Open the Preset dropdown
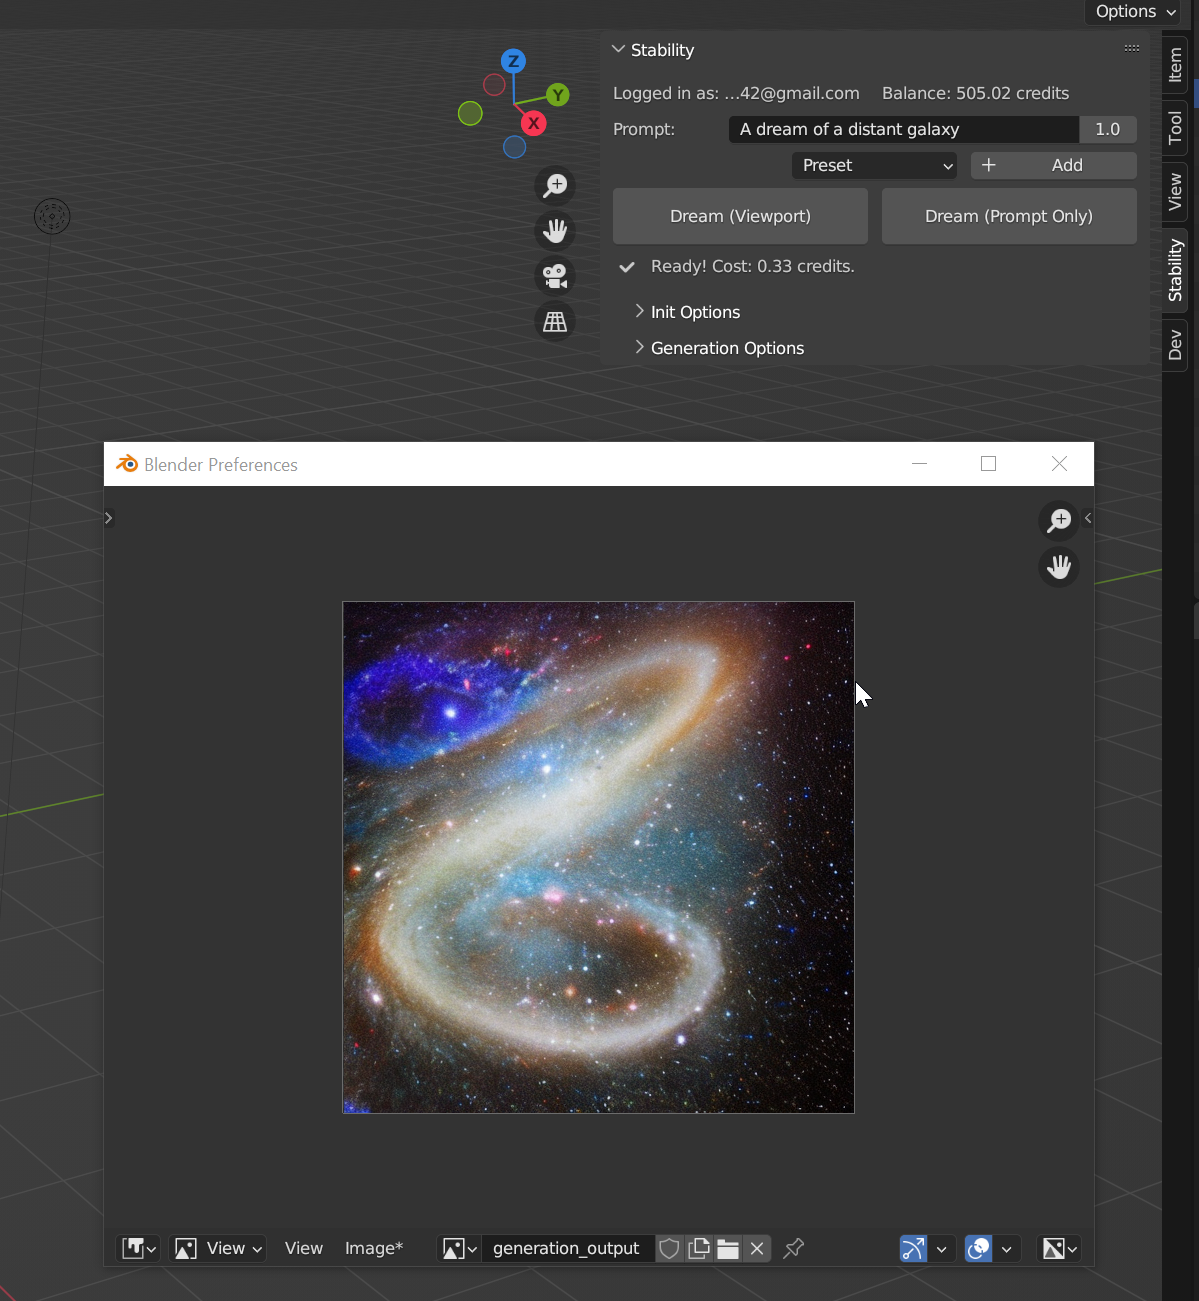This screenshot has width=1199, height=1301. tap(874, 165)
